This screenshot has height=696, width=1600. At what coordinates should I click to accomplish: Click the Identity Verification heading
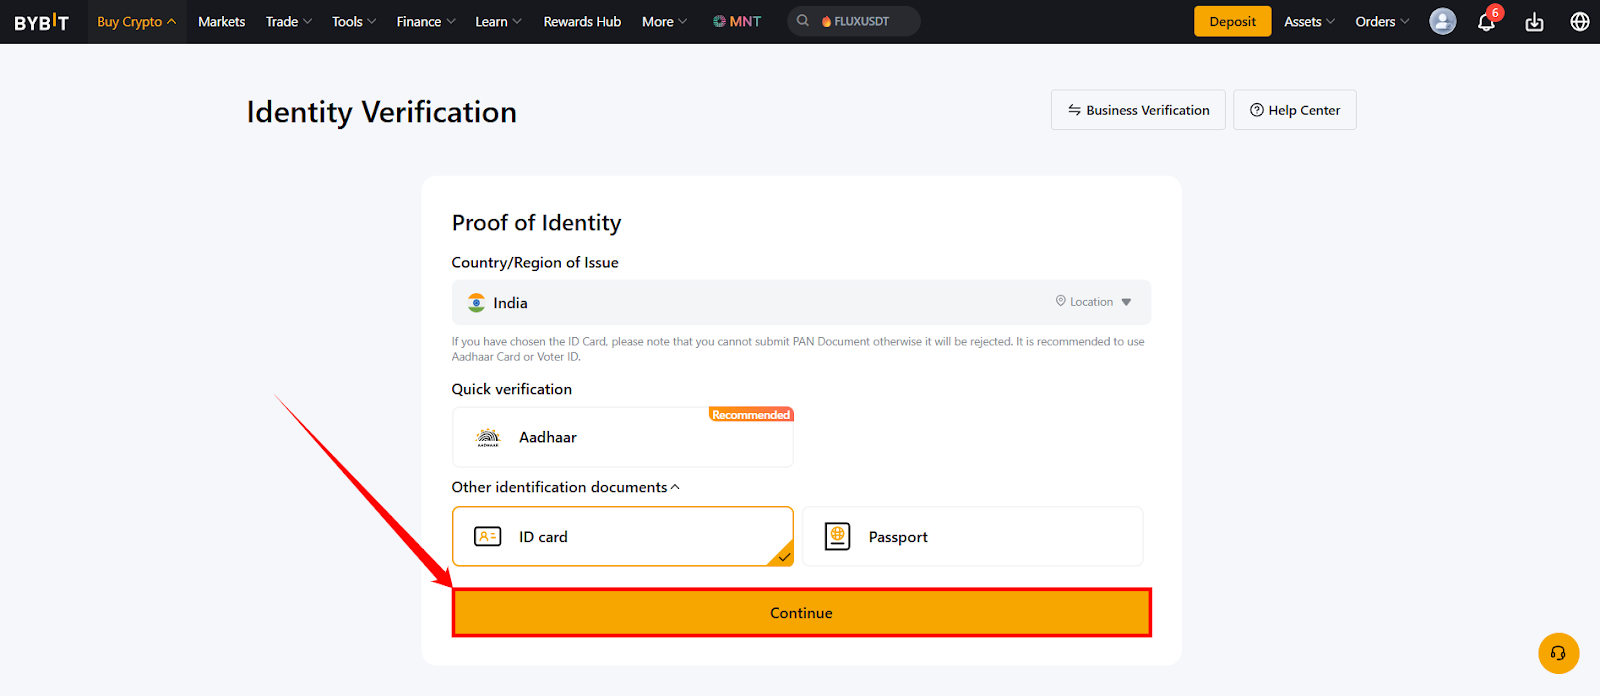point(382,112)
